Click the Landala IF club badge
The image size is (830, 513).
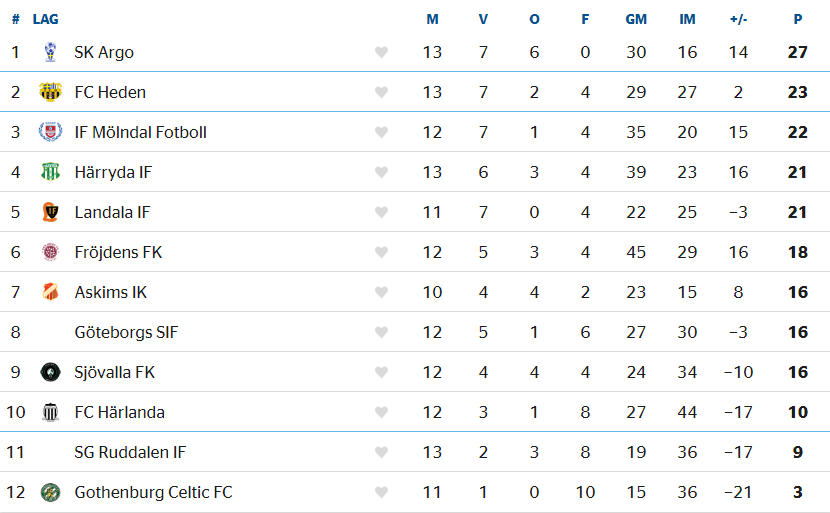tap(50, 212)
